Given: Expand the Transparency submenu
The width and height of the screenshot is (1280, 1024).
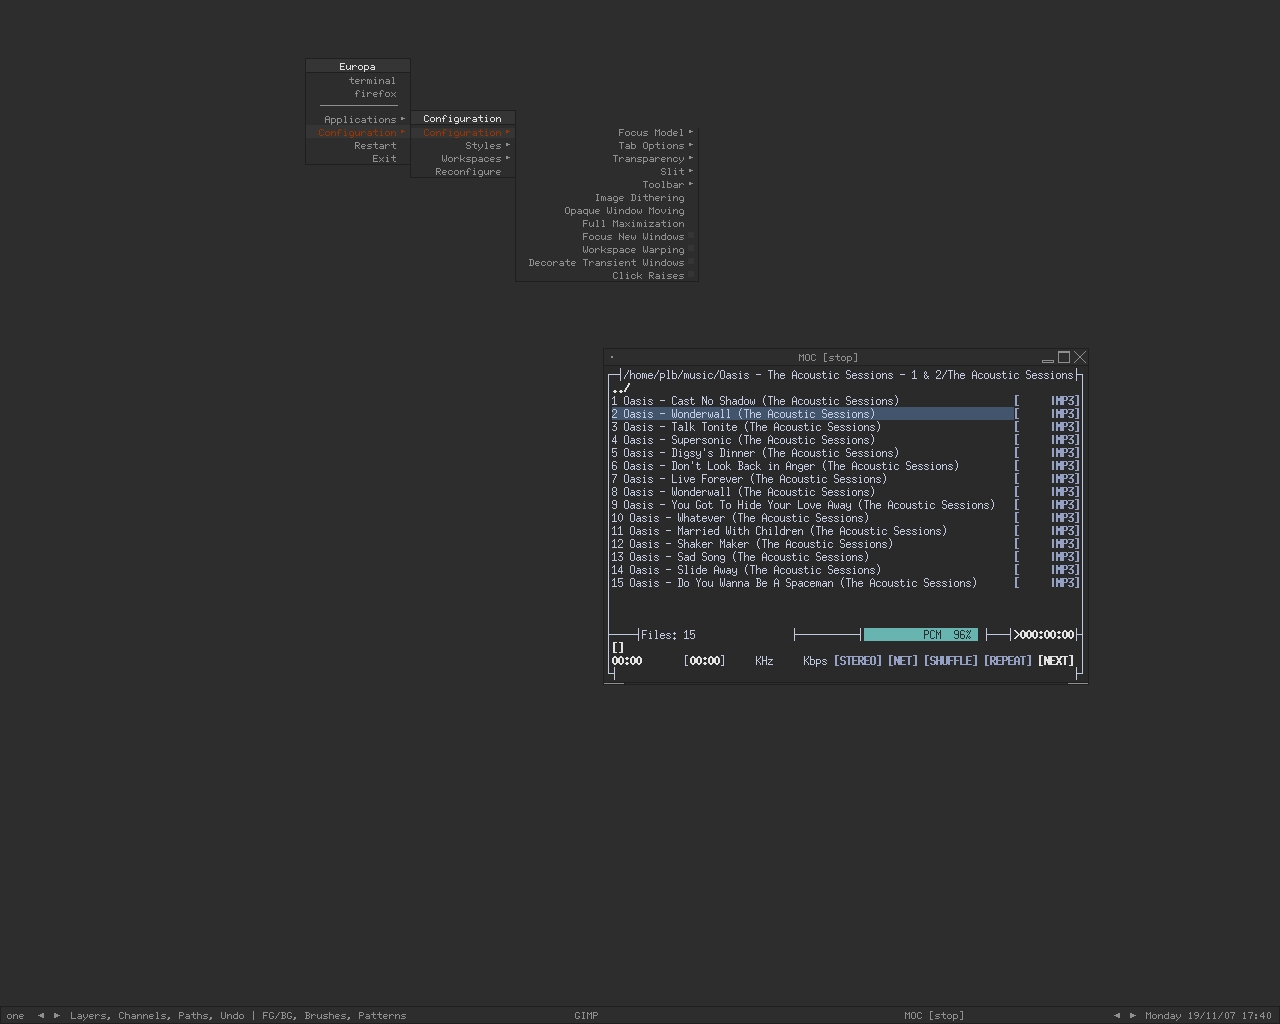Looking at the screenshot, I should (x=607, y=159).
